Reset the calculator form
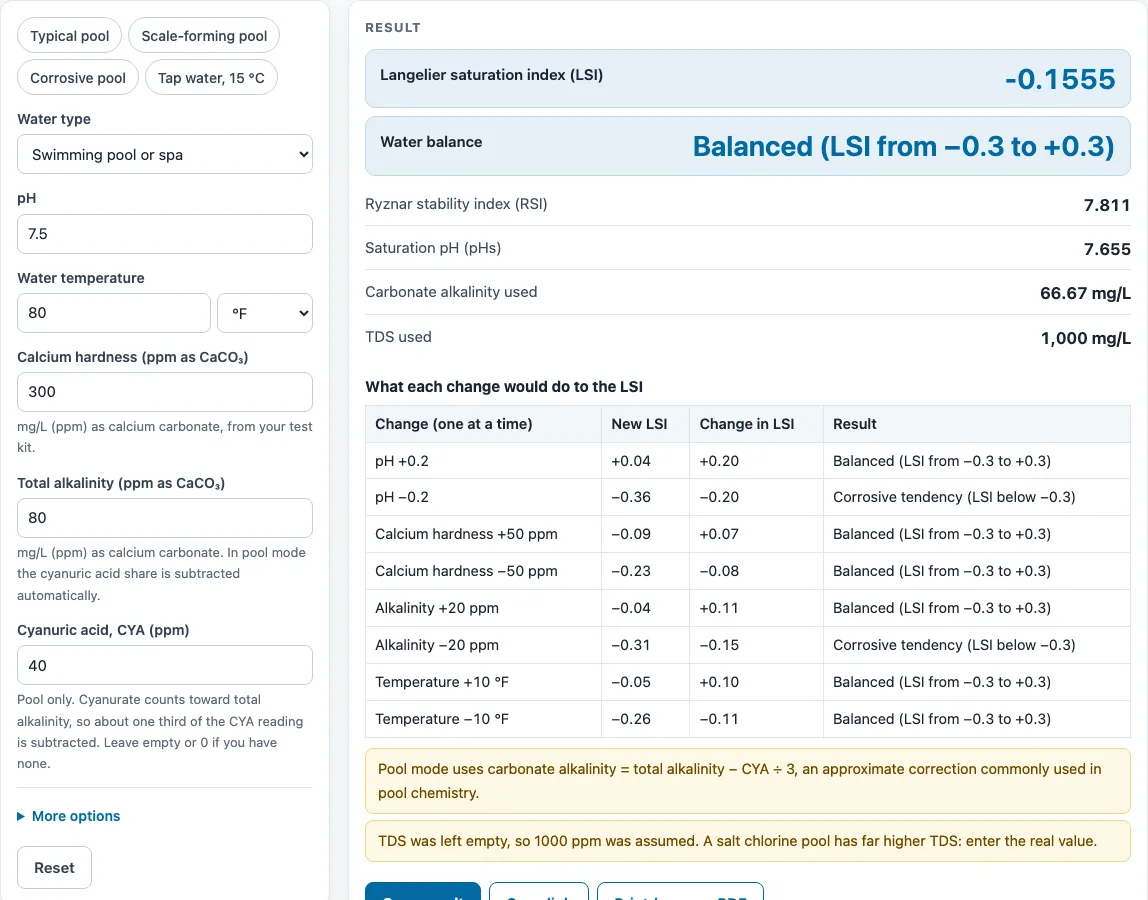Viewport: 1148px width, 900px height. point(54,868)
